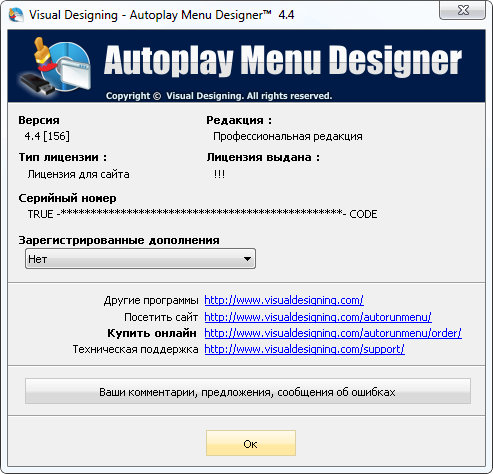This screenshot has height=474, width=493.
Task: Click the version value 4.4 [156]
Action: (x=47, y=136)
